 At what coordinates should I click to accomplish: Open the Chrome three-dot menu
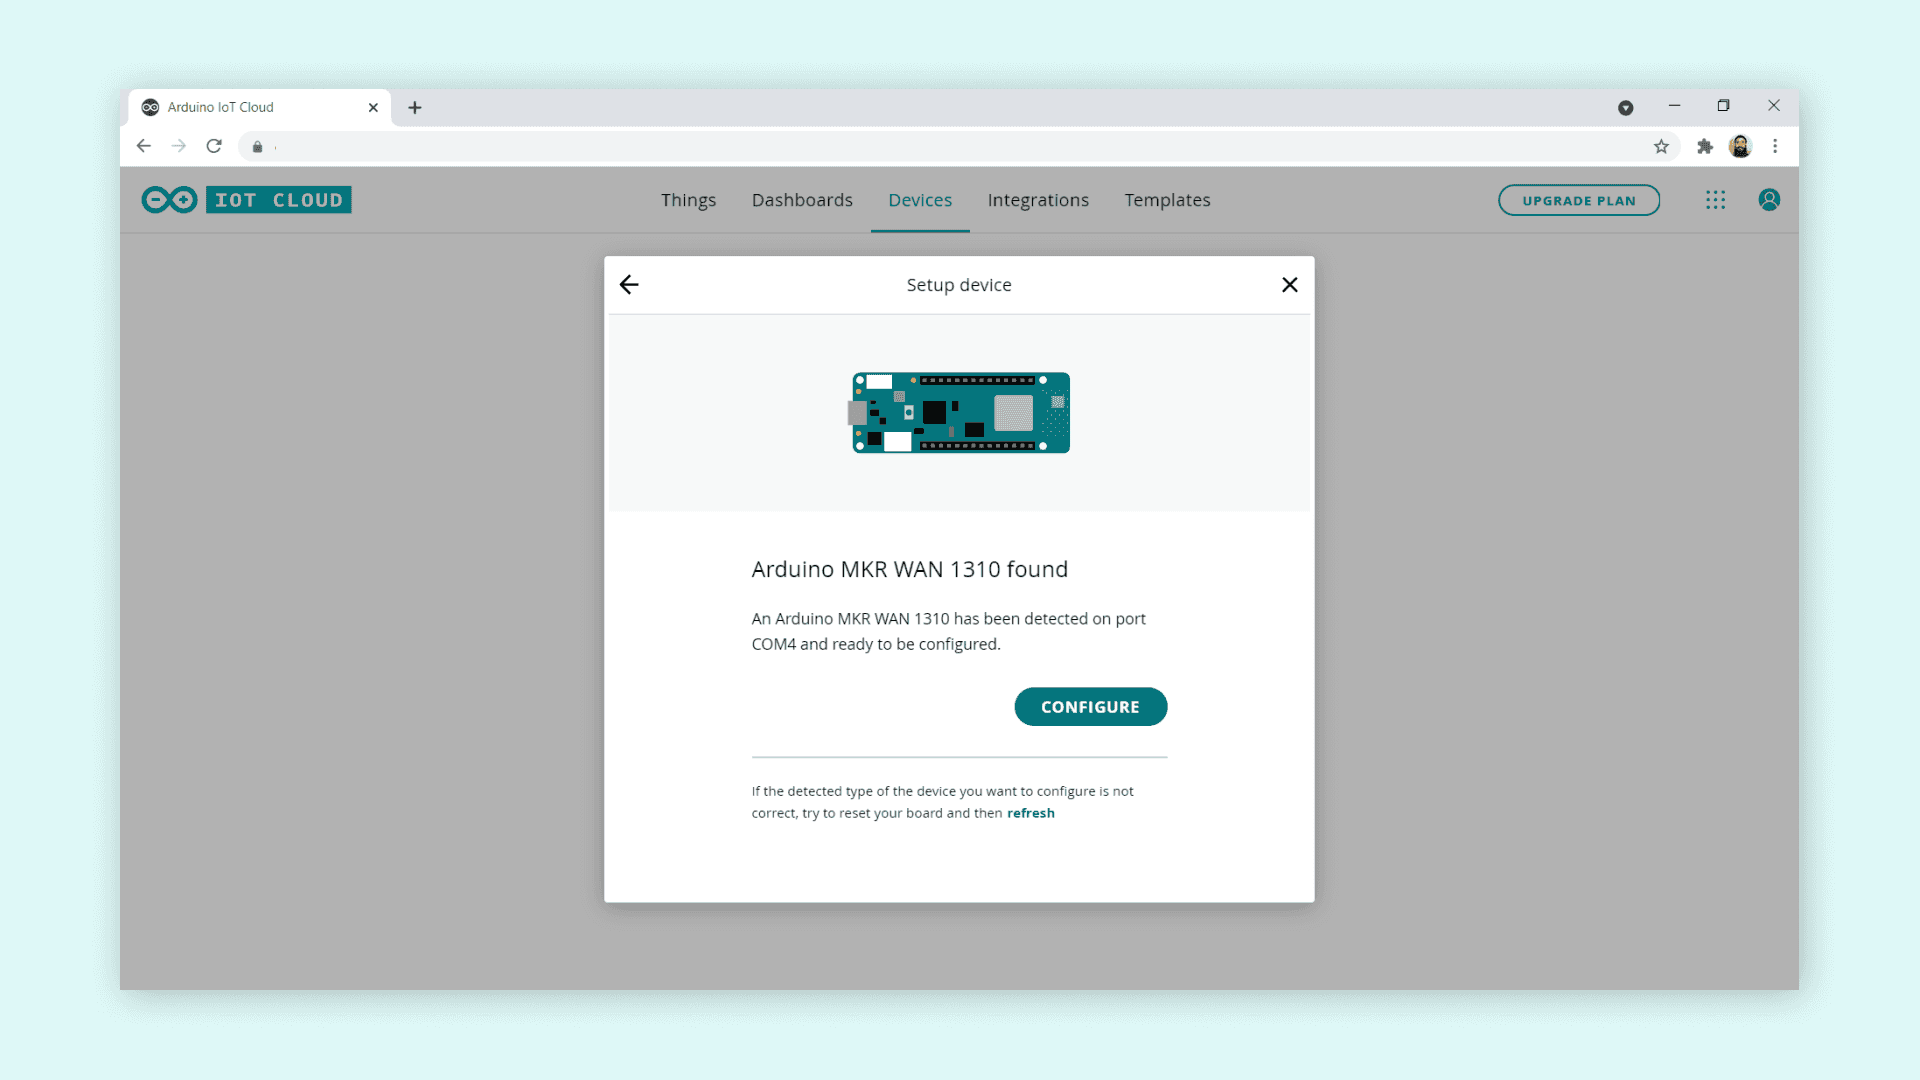coord(1775,147)
